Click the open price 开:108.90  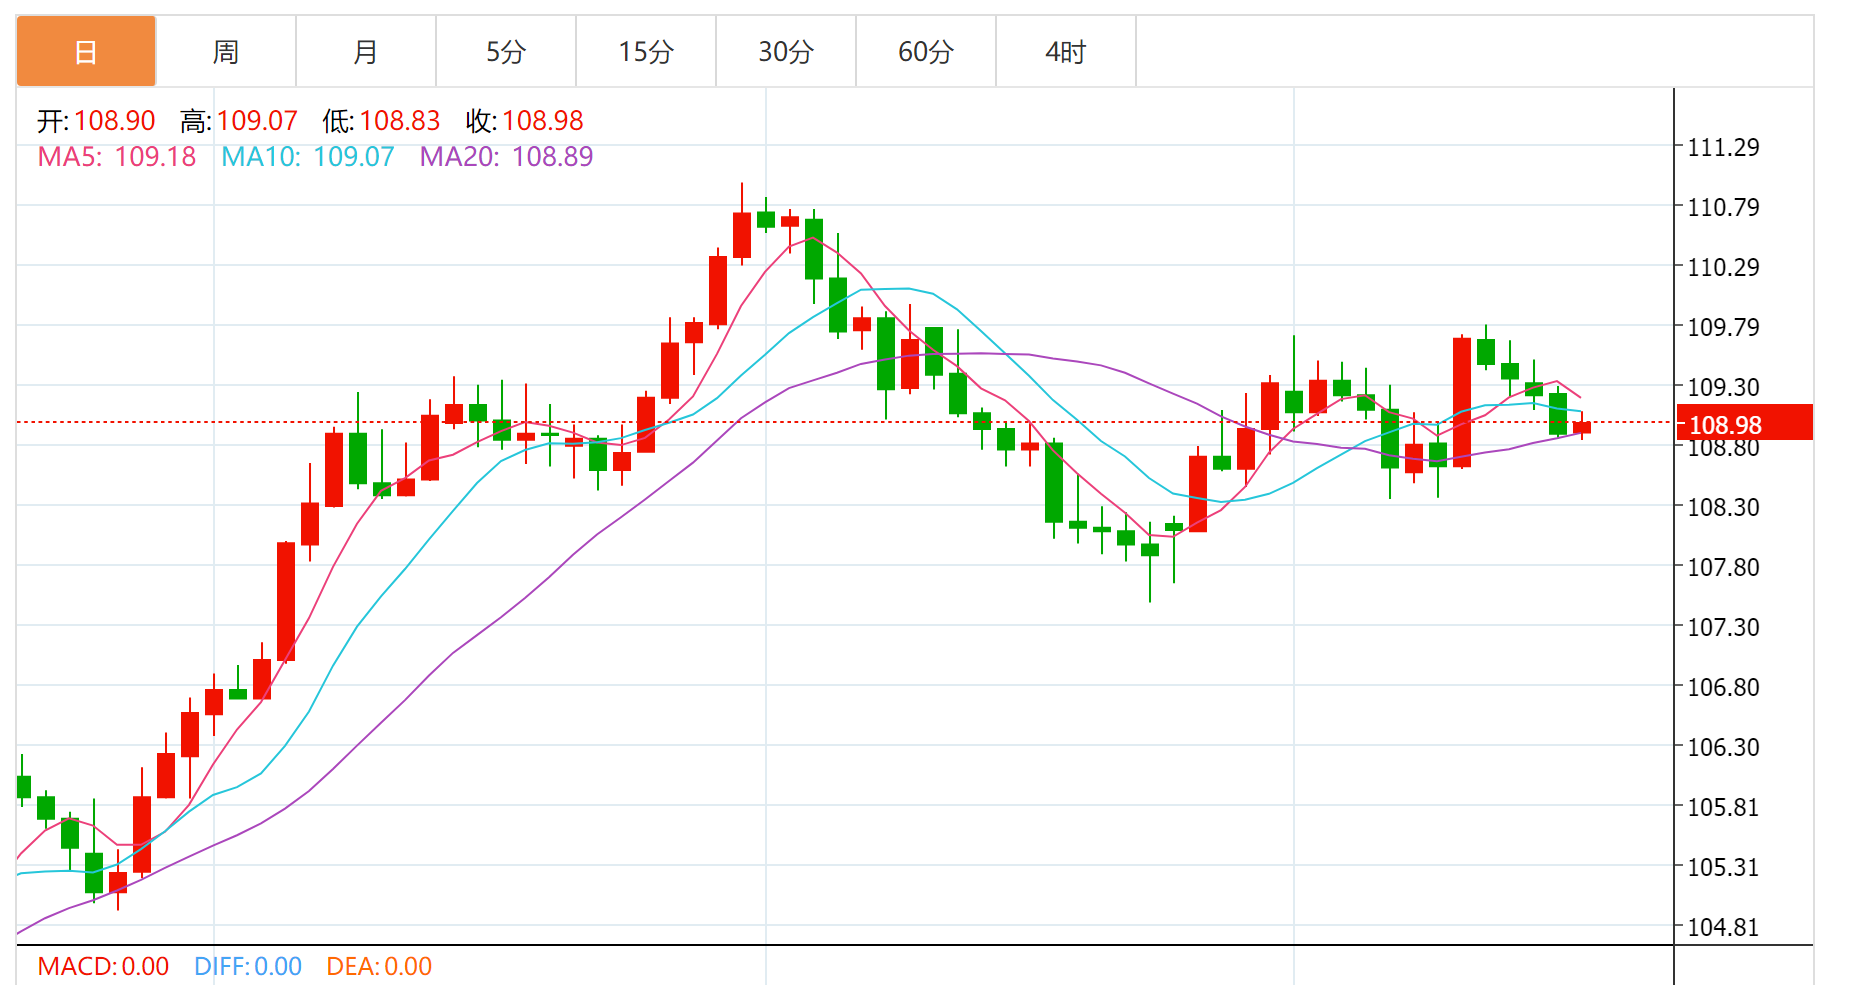tap(96, 121)
